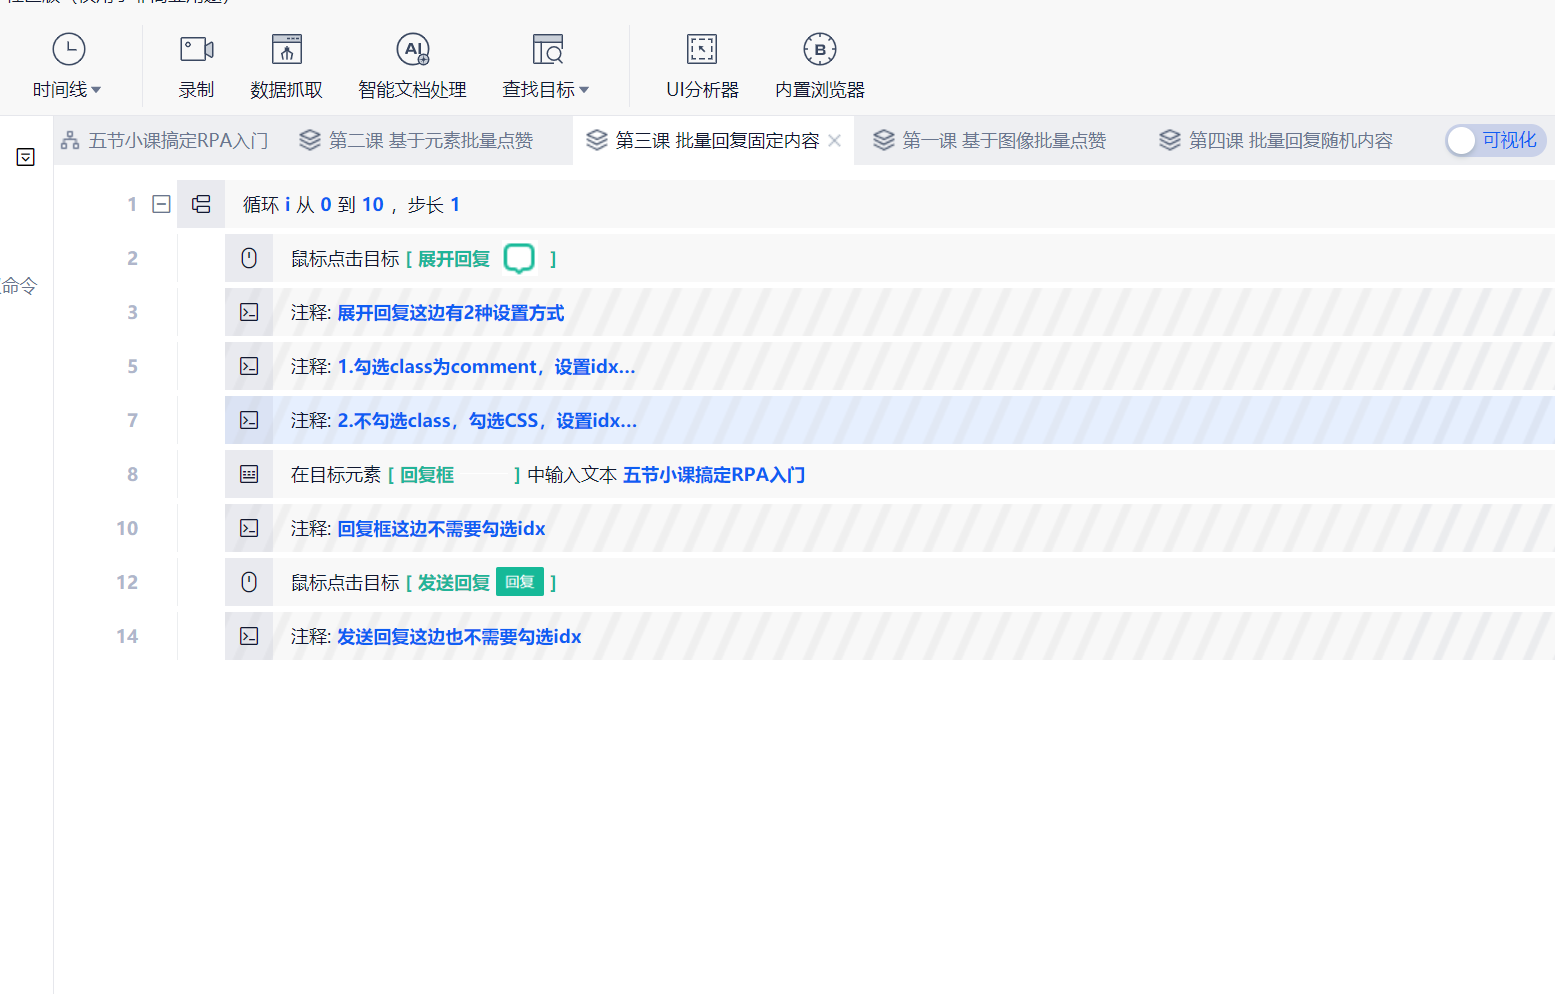
Task: Click line number 14
Action: pyautogui.click(x=127, y=636)
